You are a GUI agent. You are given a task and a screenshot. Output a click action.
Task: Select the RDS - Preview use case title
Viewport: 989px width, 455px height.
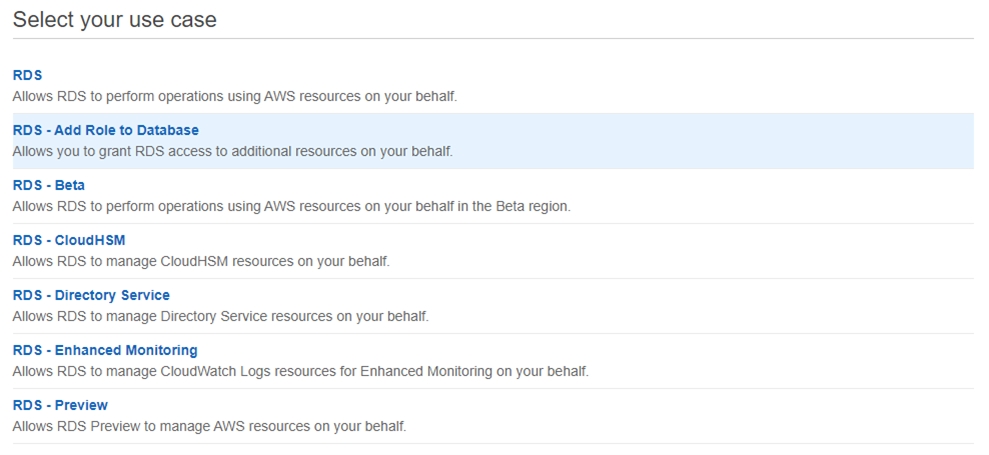pyautogui.click(x=60, y=405)
